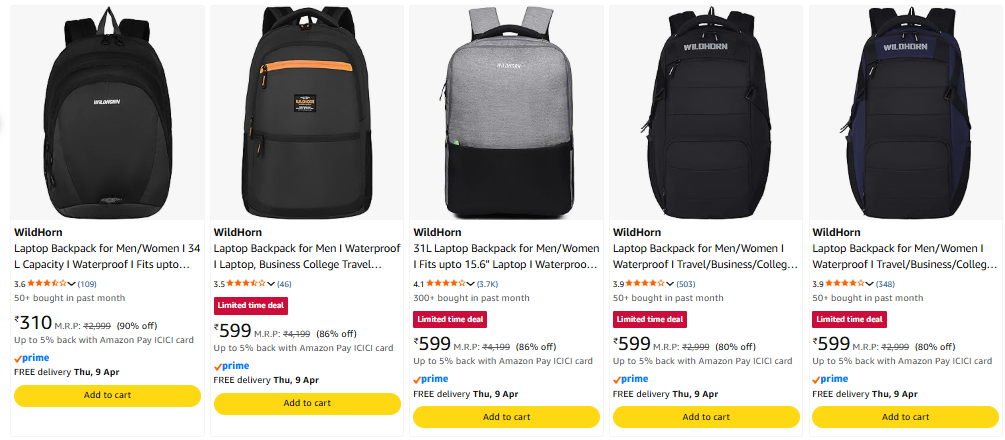Add the grey 31L backpack to cart
This screenshot has width=1005, height=440.
pyautogui.click(x=507, y=417)
